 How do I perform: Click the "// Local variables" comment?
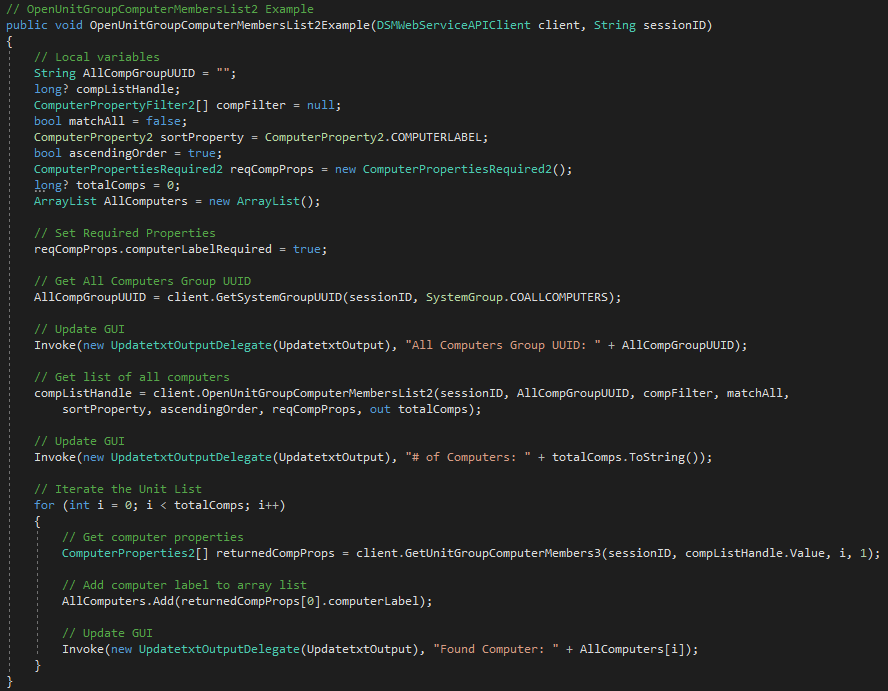click(97, 57)
